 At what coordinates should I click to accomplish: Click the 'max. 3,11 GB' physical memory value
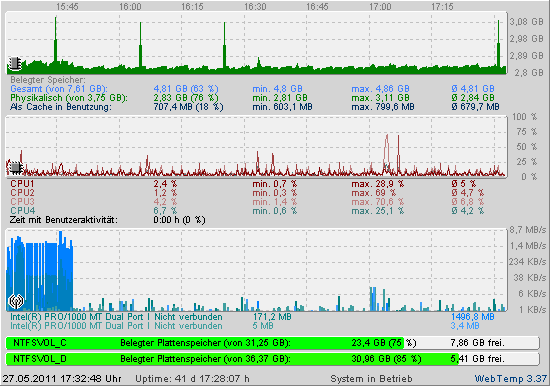(x=380, y=98)
